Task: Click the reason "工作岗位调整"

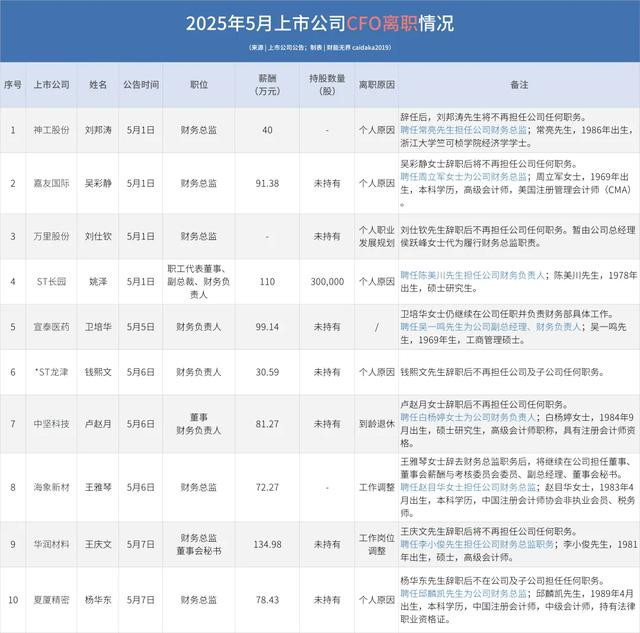Action: click(x=377, y=544)
